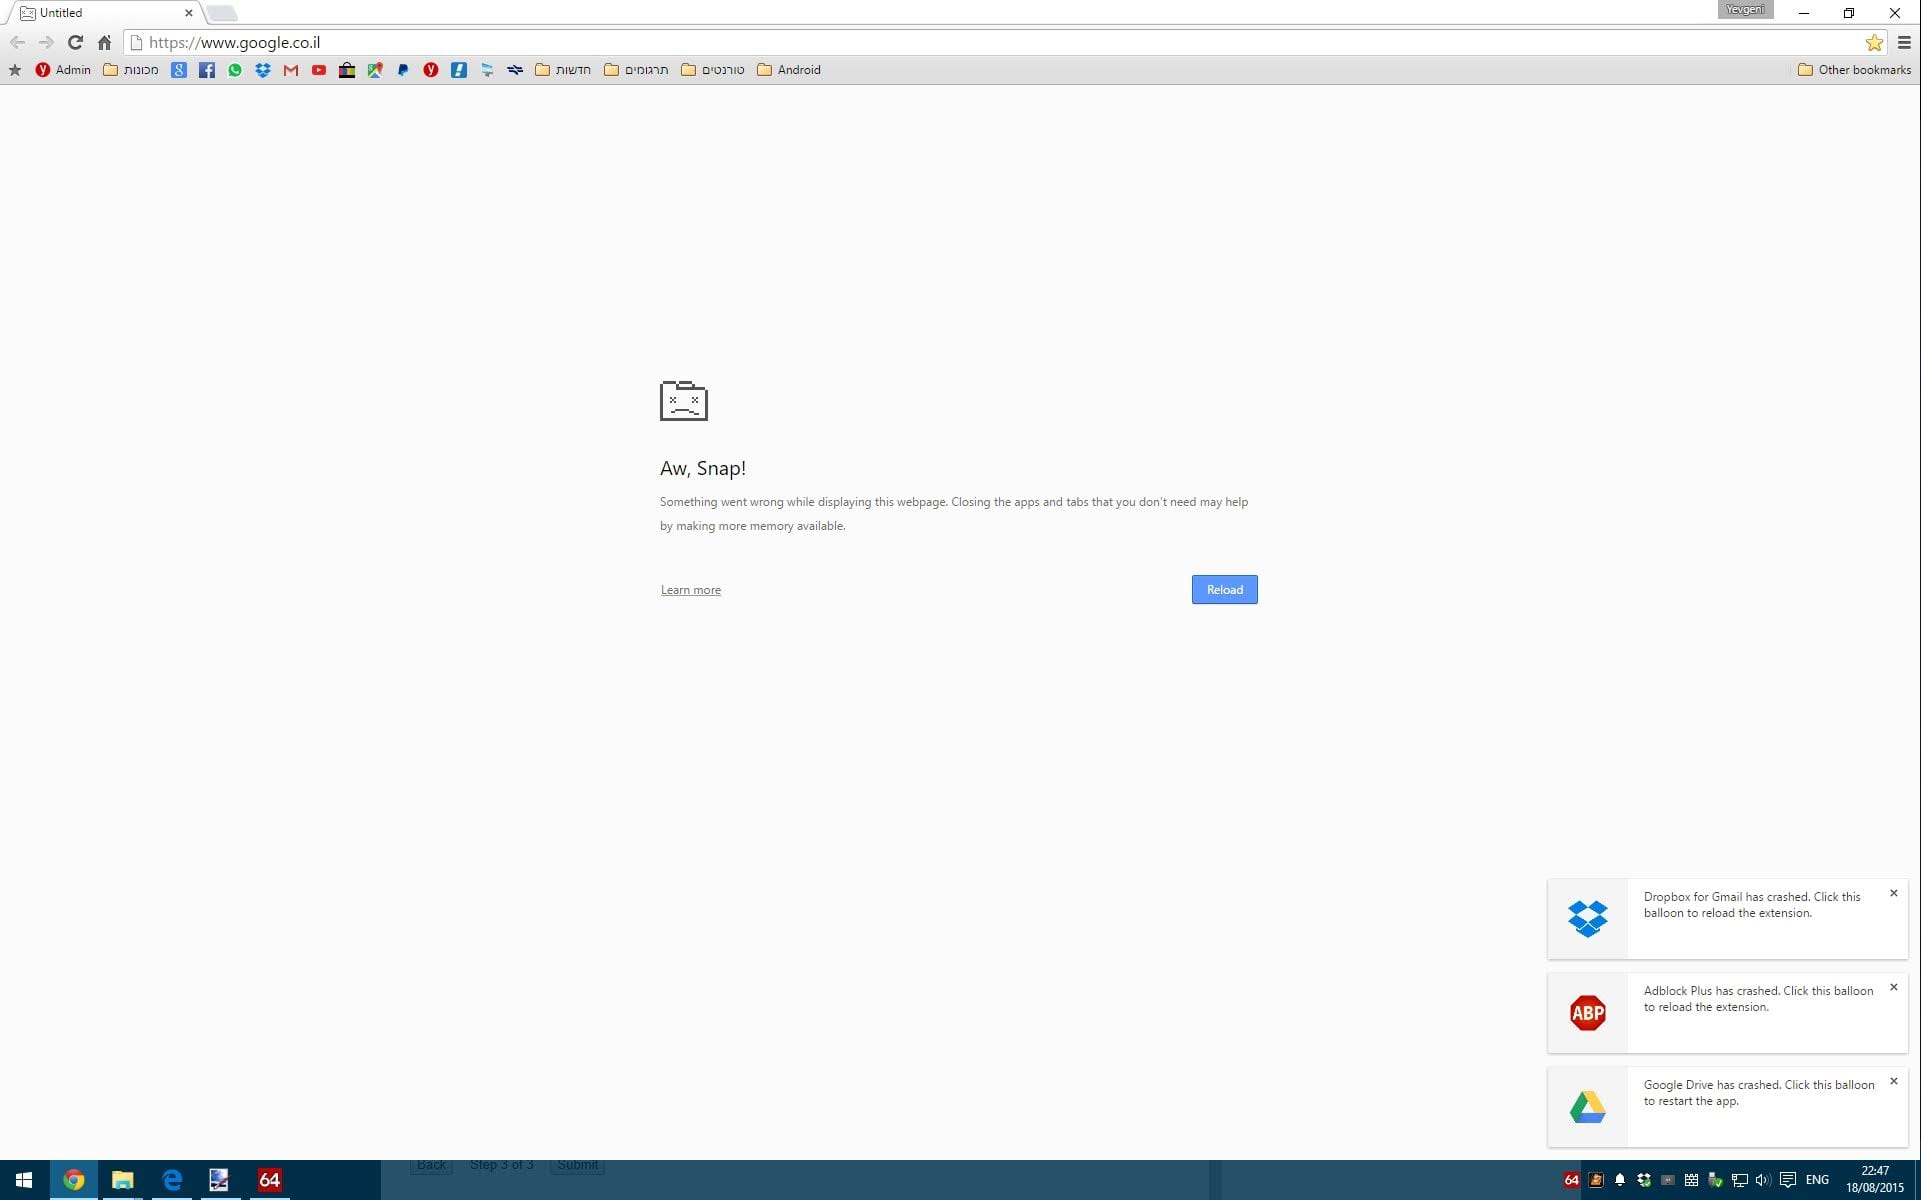
Task: Dismiss the Adblock Plus crash notification
Action: tap(1893, 987)
